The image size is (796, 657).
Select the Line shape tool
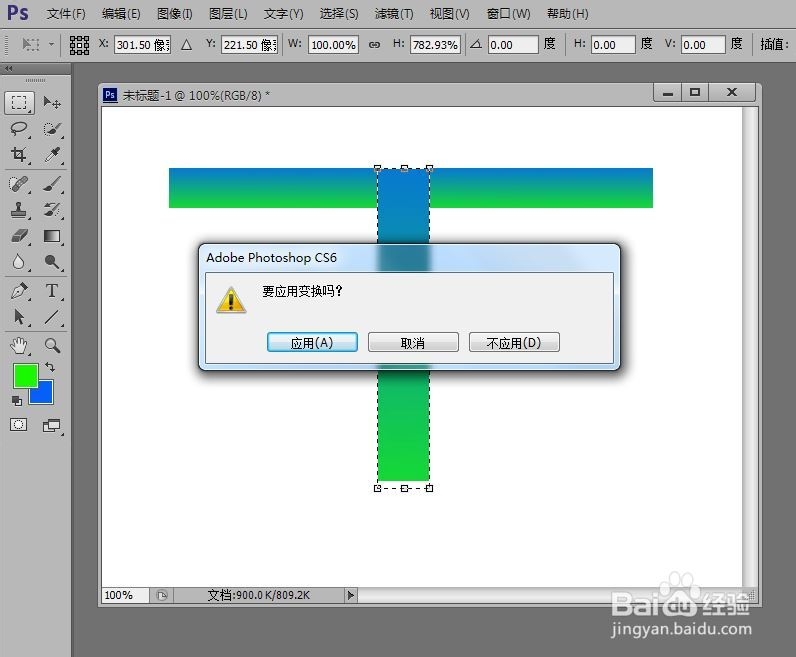pos(52,317)
